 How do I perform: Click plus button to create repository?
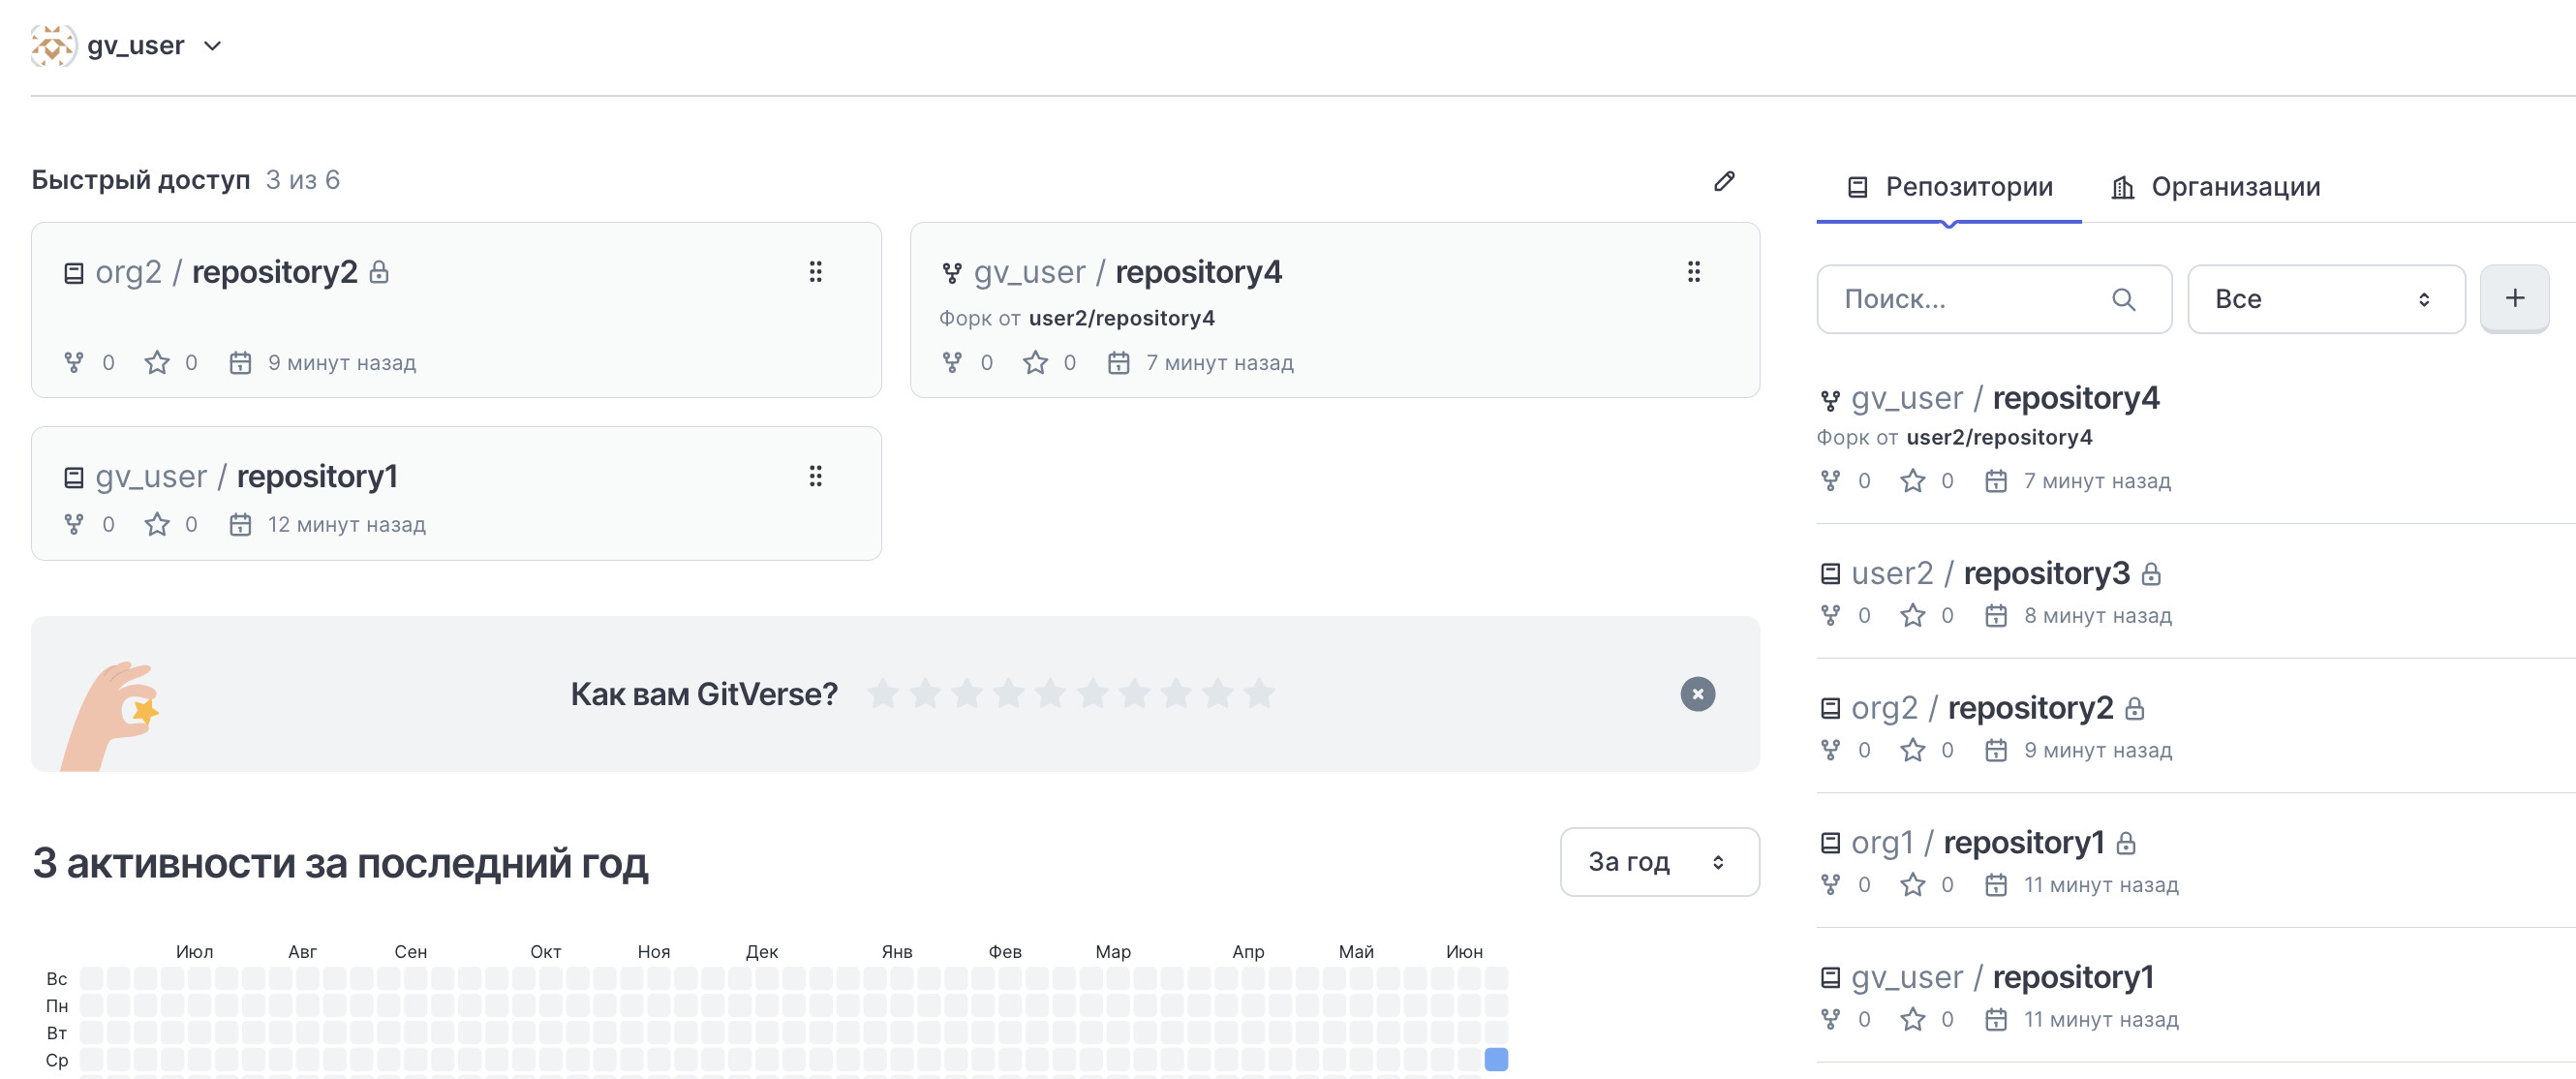(2514, 299)
